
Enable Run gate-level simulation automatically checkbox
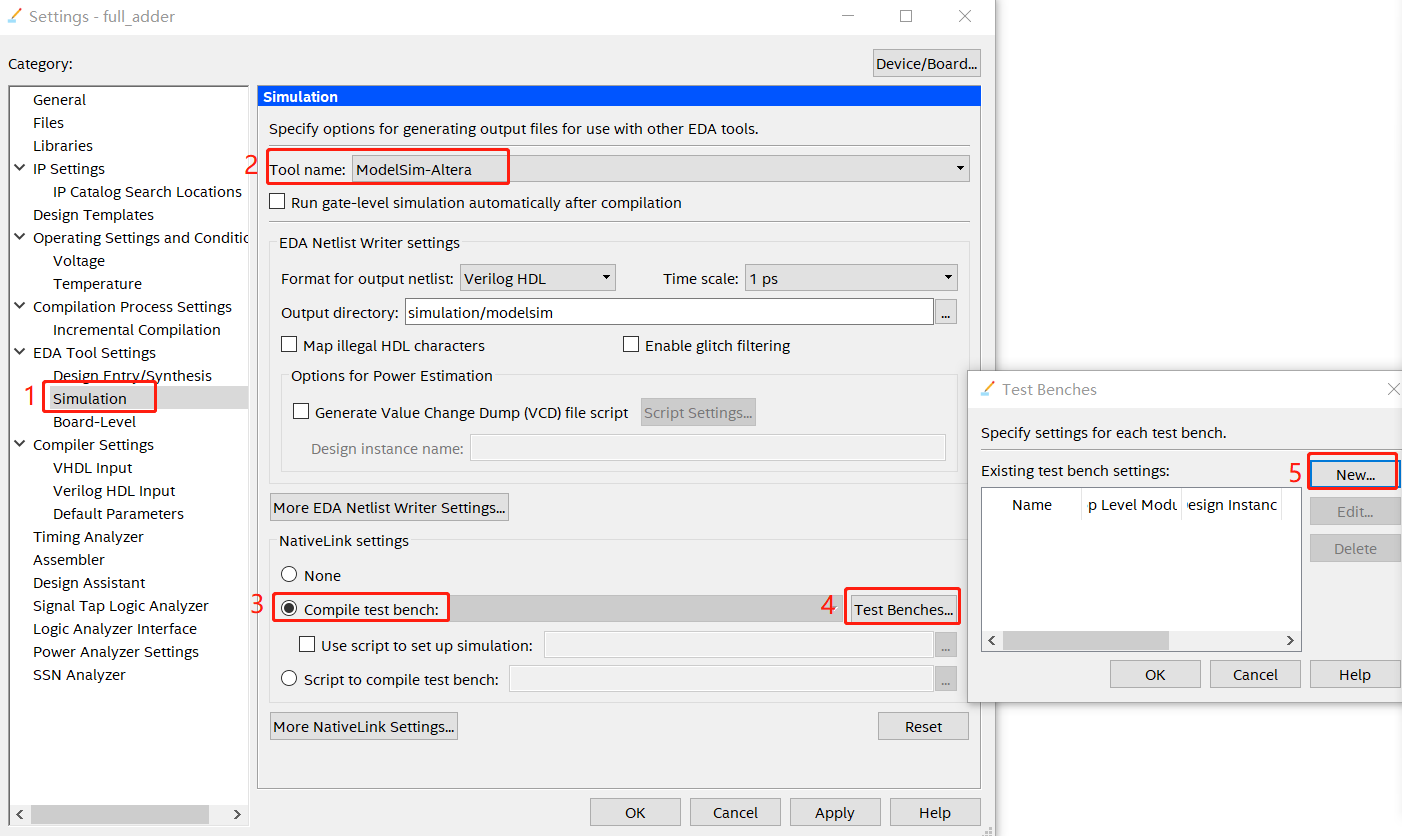click(x=277, y=202)
